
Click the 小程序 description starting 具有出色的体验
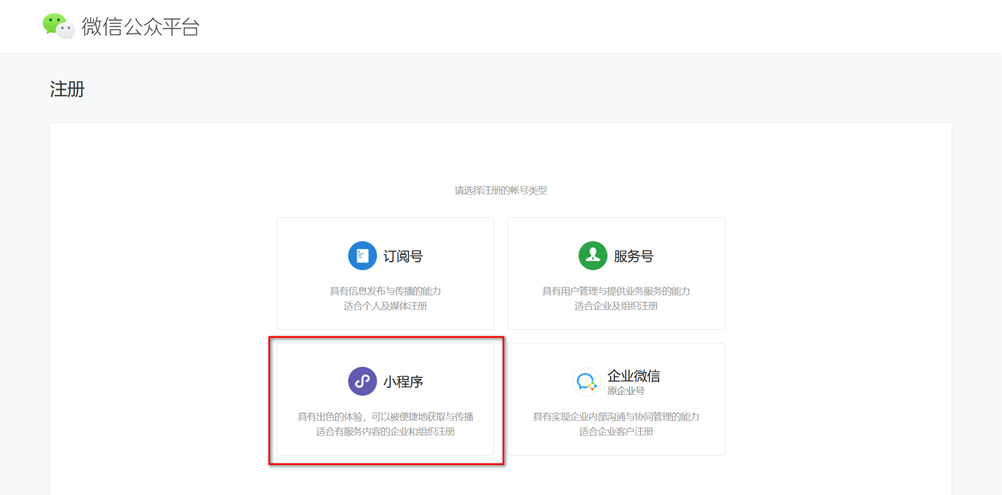point(385,417)
